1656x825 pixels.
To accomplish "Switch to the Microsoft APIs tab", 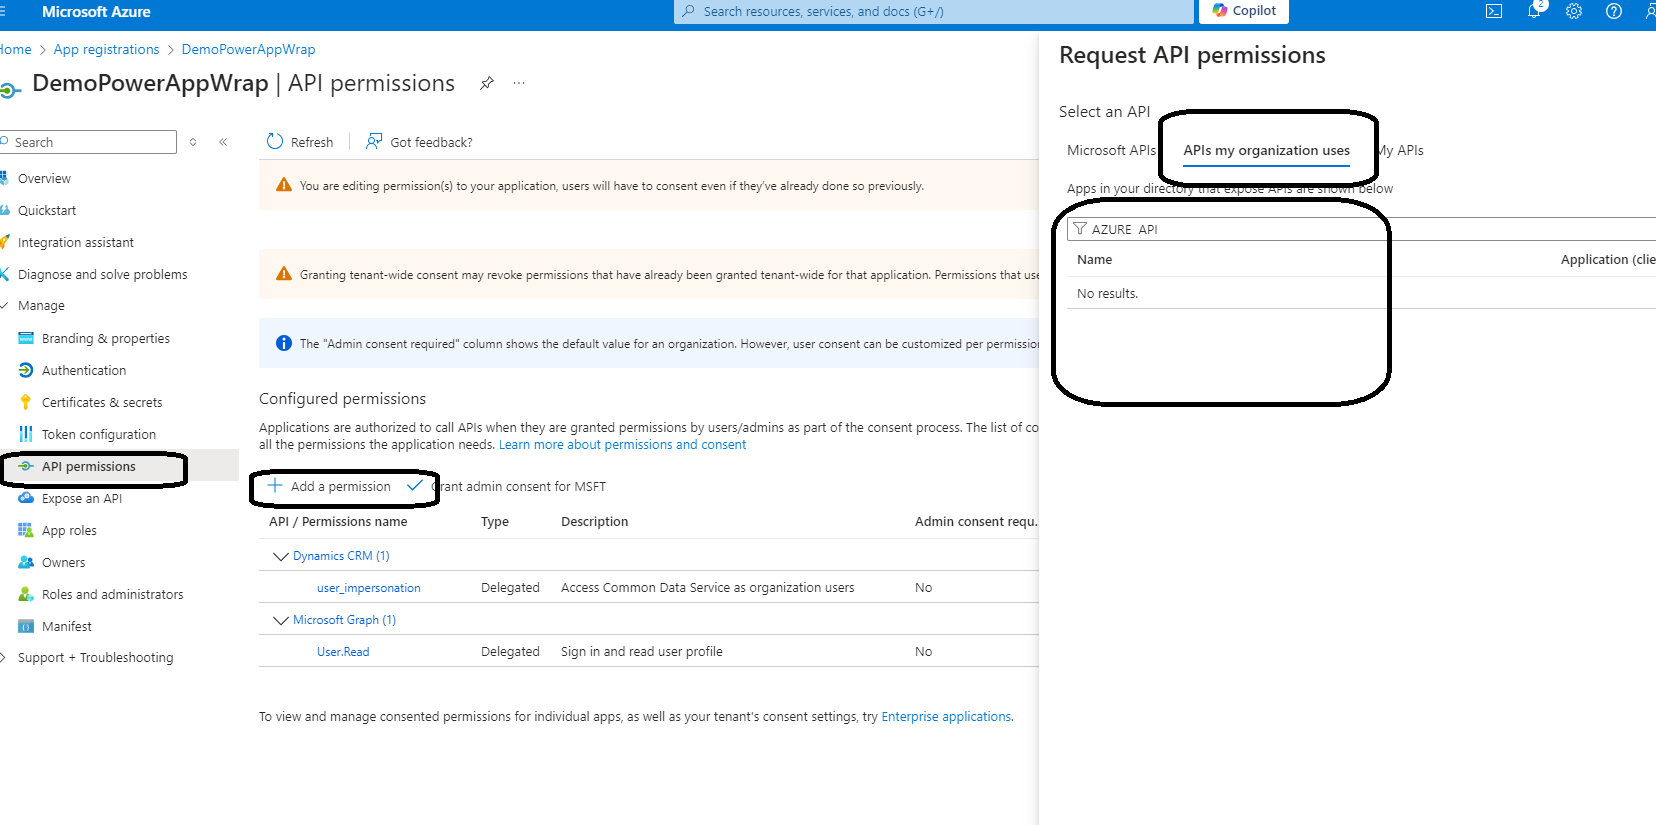I will [x=1111, y=150].
